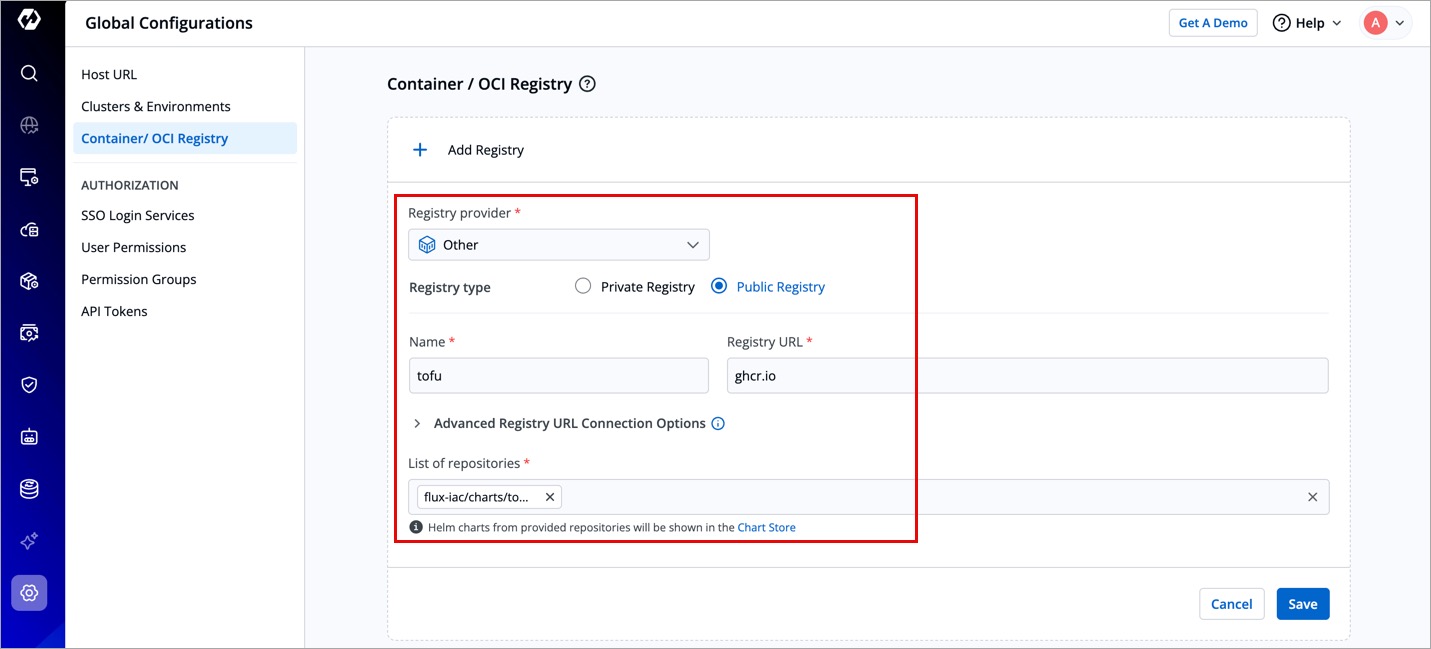Go to Clusters & Environments

(156, 107)
